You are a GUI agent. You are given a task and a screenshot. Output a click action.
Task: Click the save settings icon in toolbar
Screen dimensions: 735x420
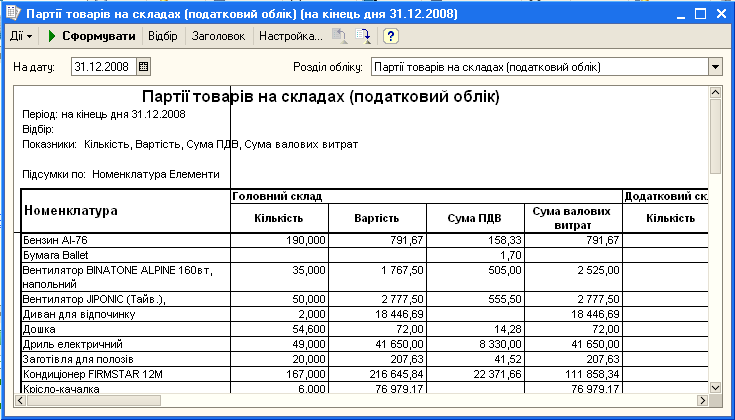[363, 36]
